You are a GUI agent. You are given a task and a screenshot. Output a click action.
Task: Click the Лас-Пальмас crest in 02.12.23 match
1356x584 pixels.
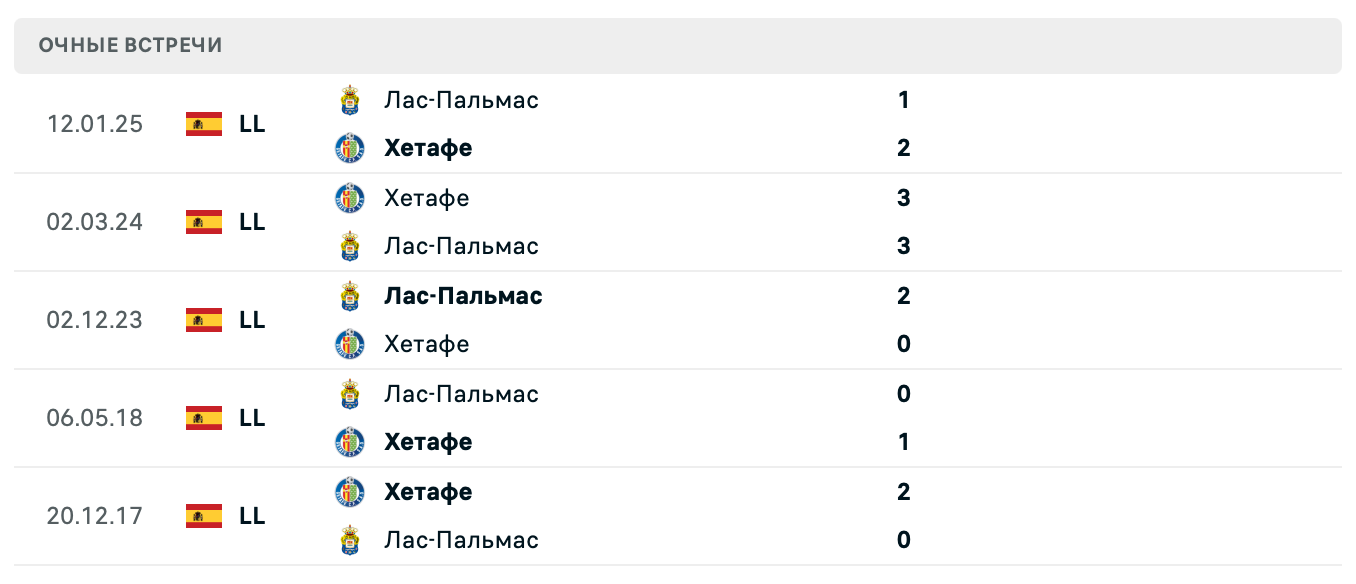(349, 296)
